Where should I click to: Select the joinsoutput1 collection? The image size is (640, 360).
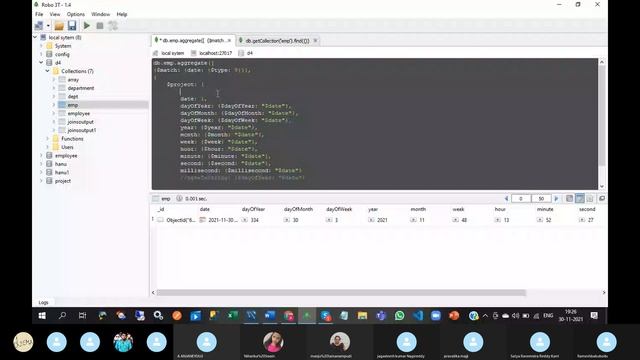tap(82, 130)
